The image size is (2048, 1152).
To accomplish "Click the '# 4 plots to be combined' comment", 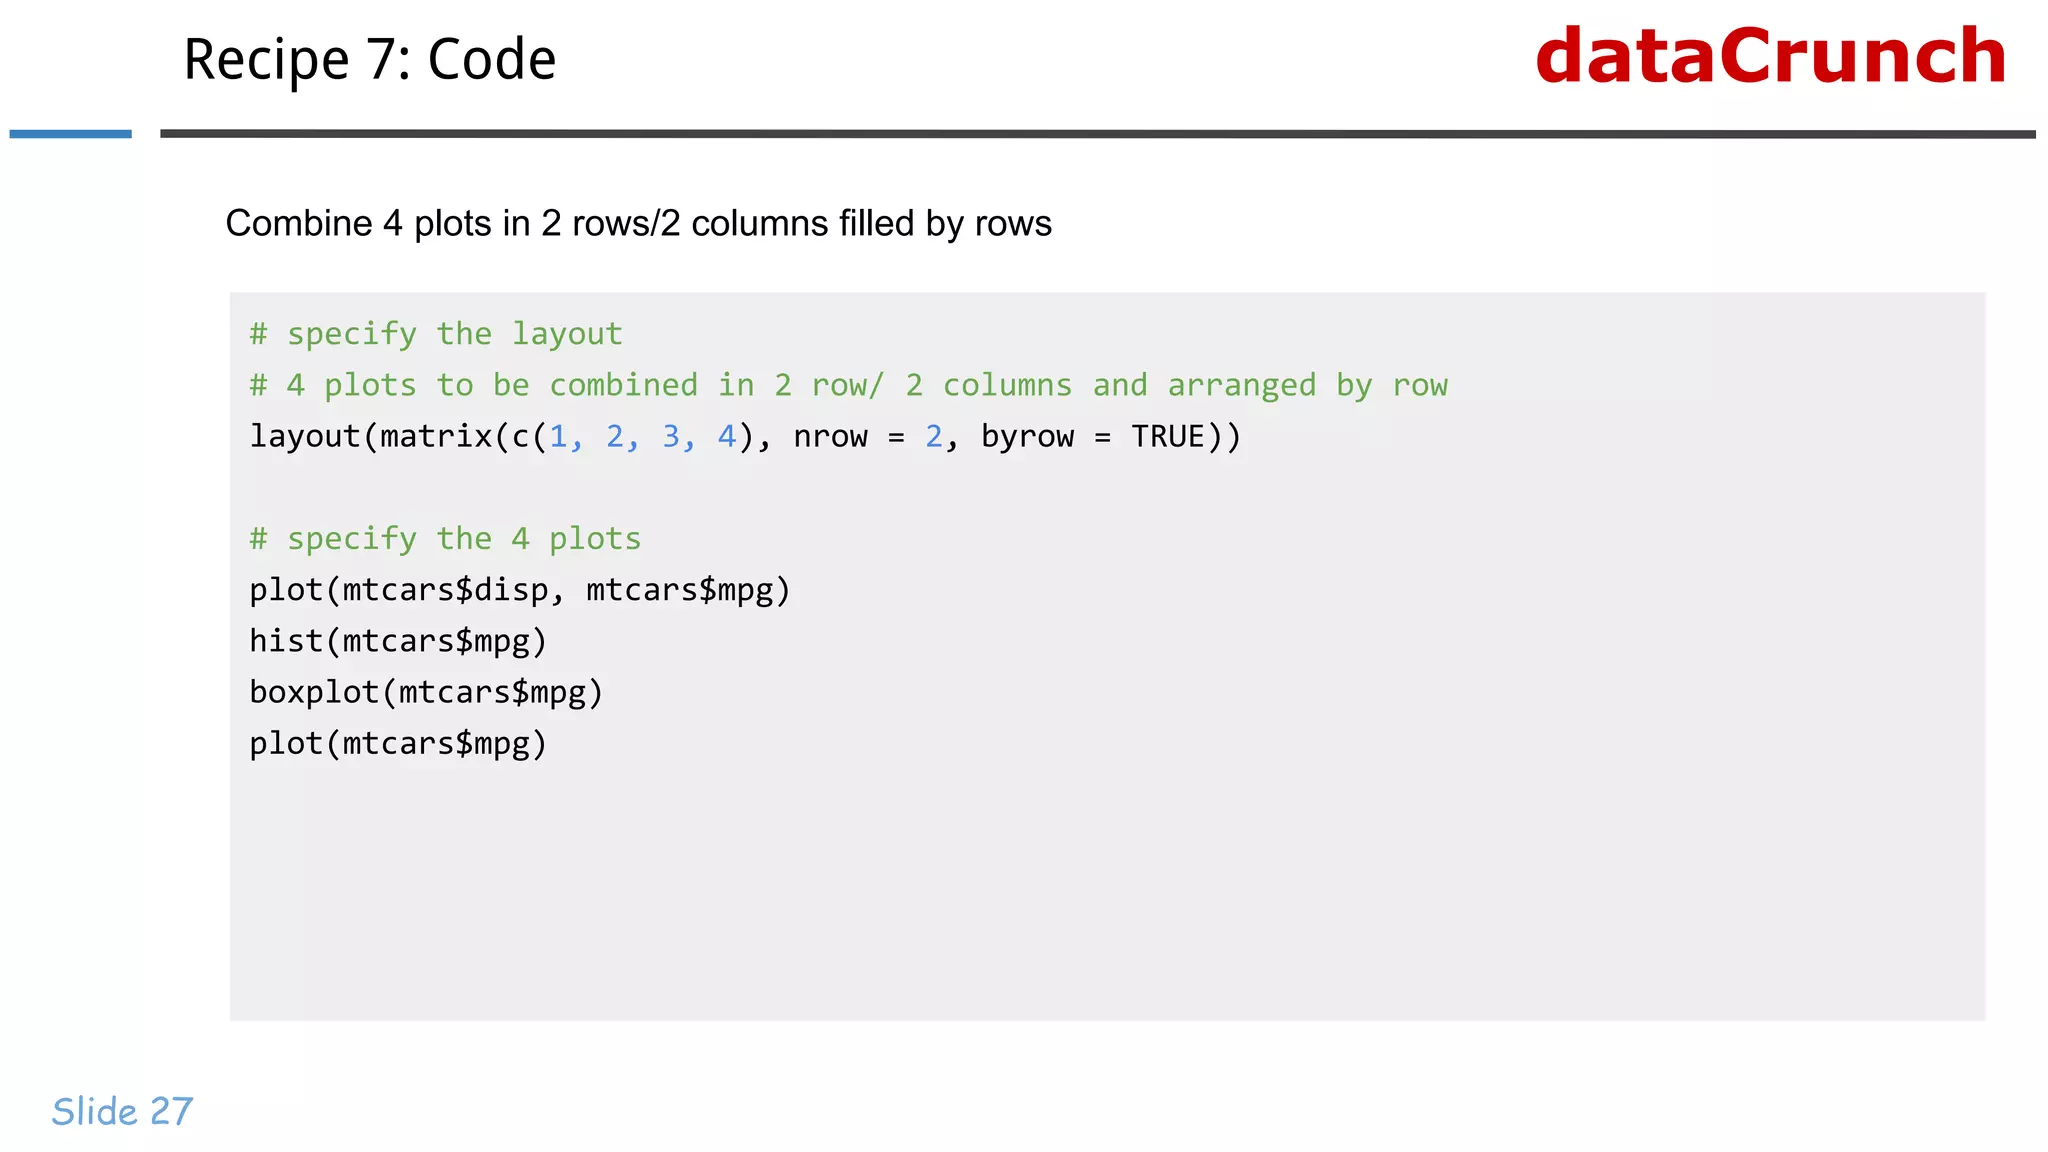I will pyautogui.click(x=848, y=386).
